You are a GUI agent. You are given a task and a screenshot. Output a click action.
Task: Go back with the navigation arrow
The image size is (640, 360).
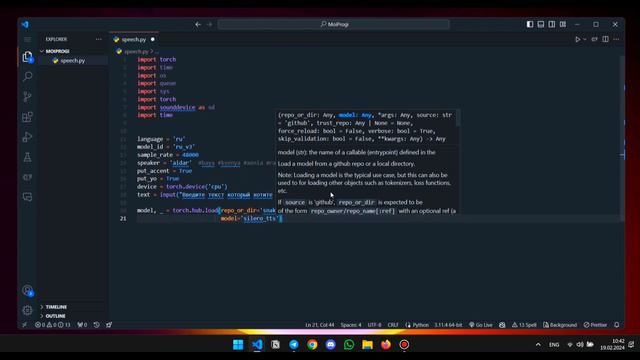pyautogui.click(x=198, y=24)
